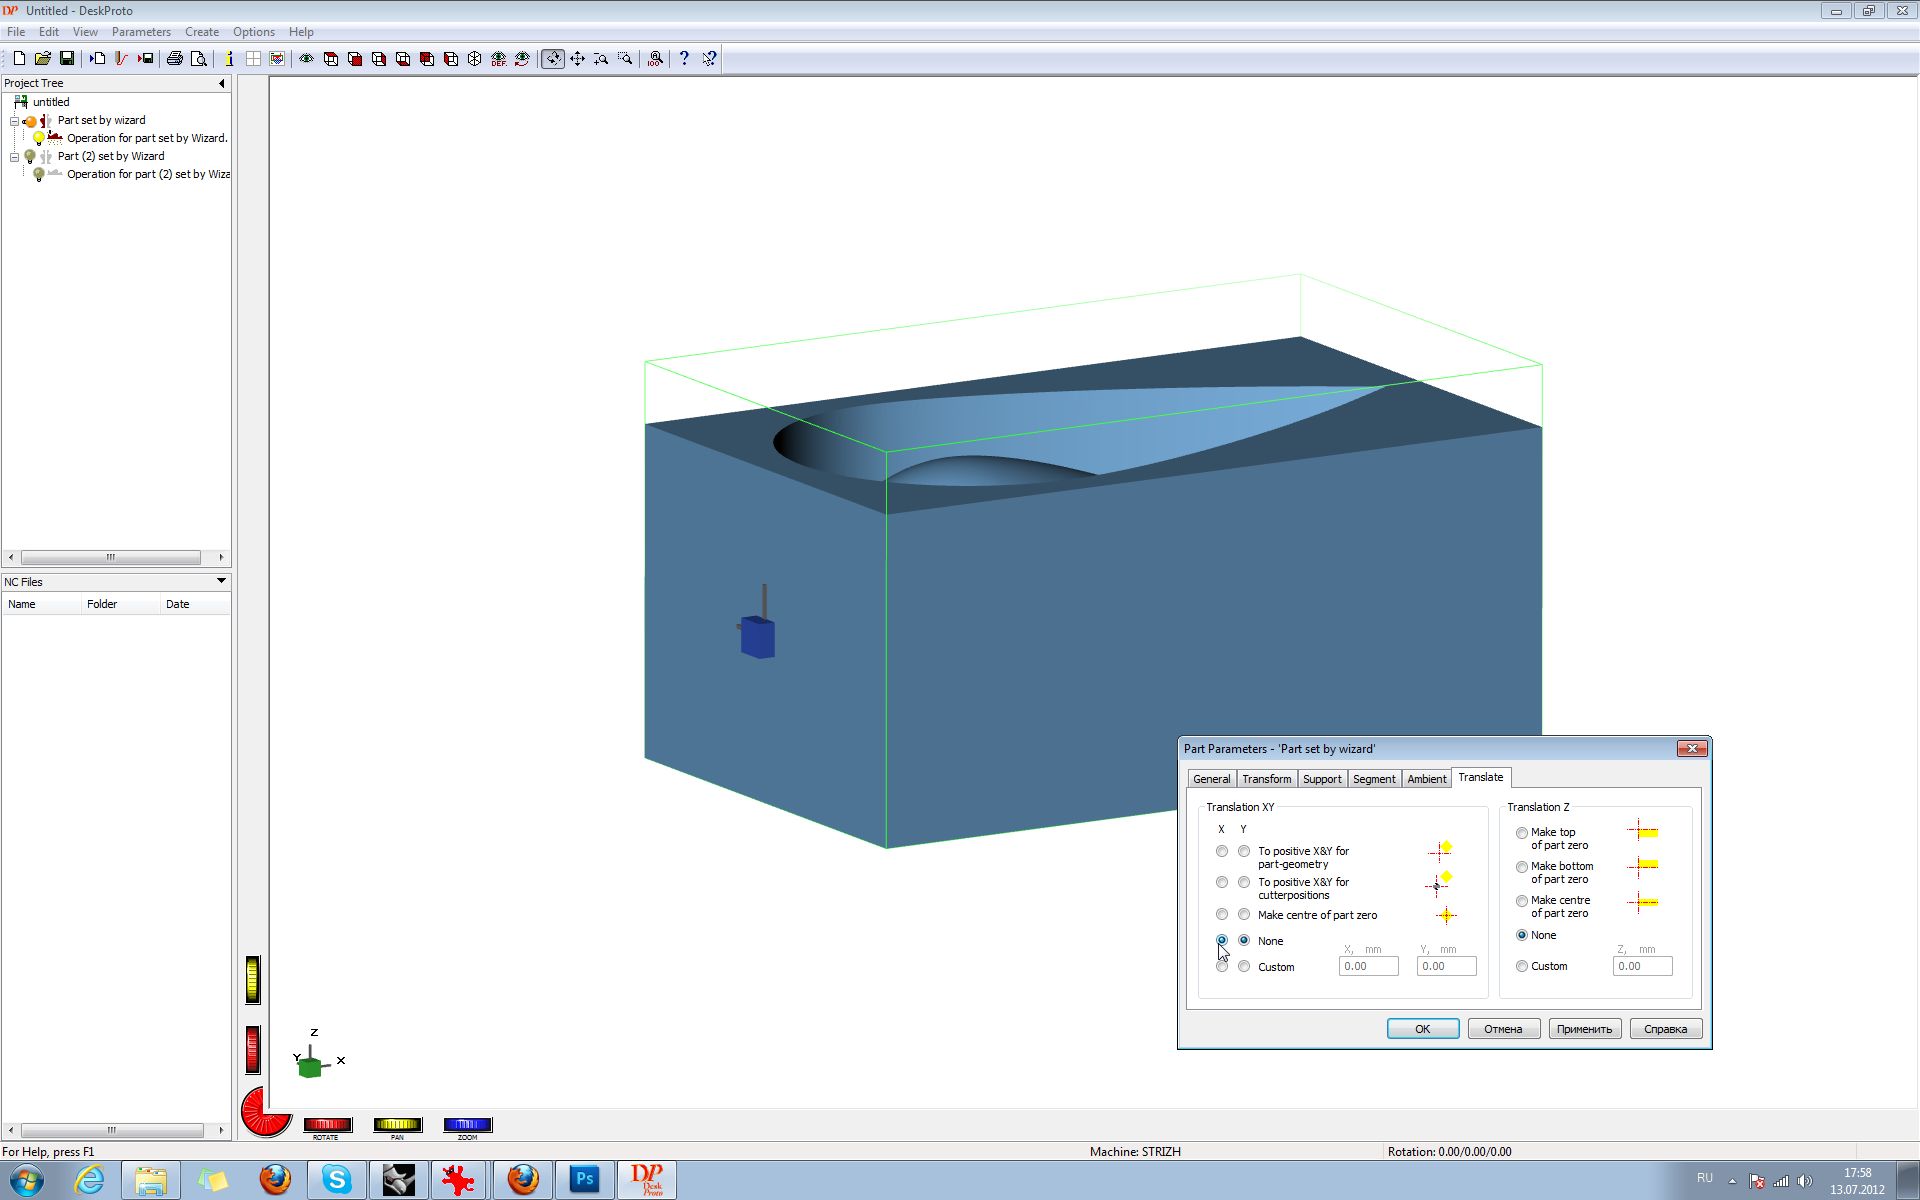Open Print Preview from toolbar
The width and height of the screenshot is (1920, 1200).
click(x=199, y=59)
